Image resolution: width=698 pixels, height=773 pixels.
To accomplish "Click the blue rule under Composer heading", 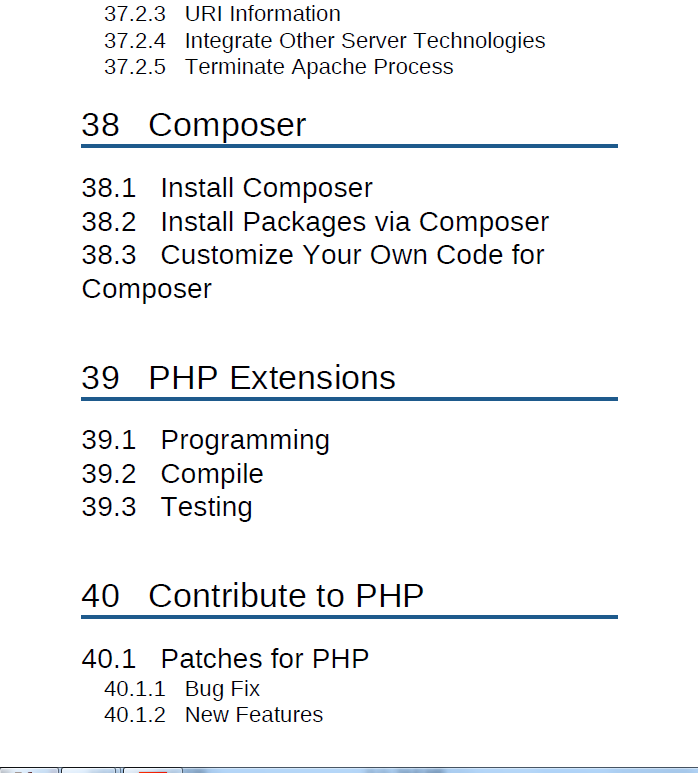I will click(349, 146).
